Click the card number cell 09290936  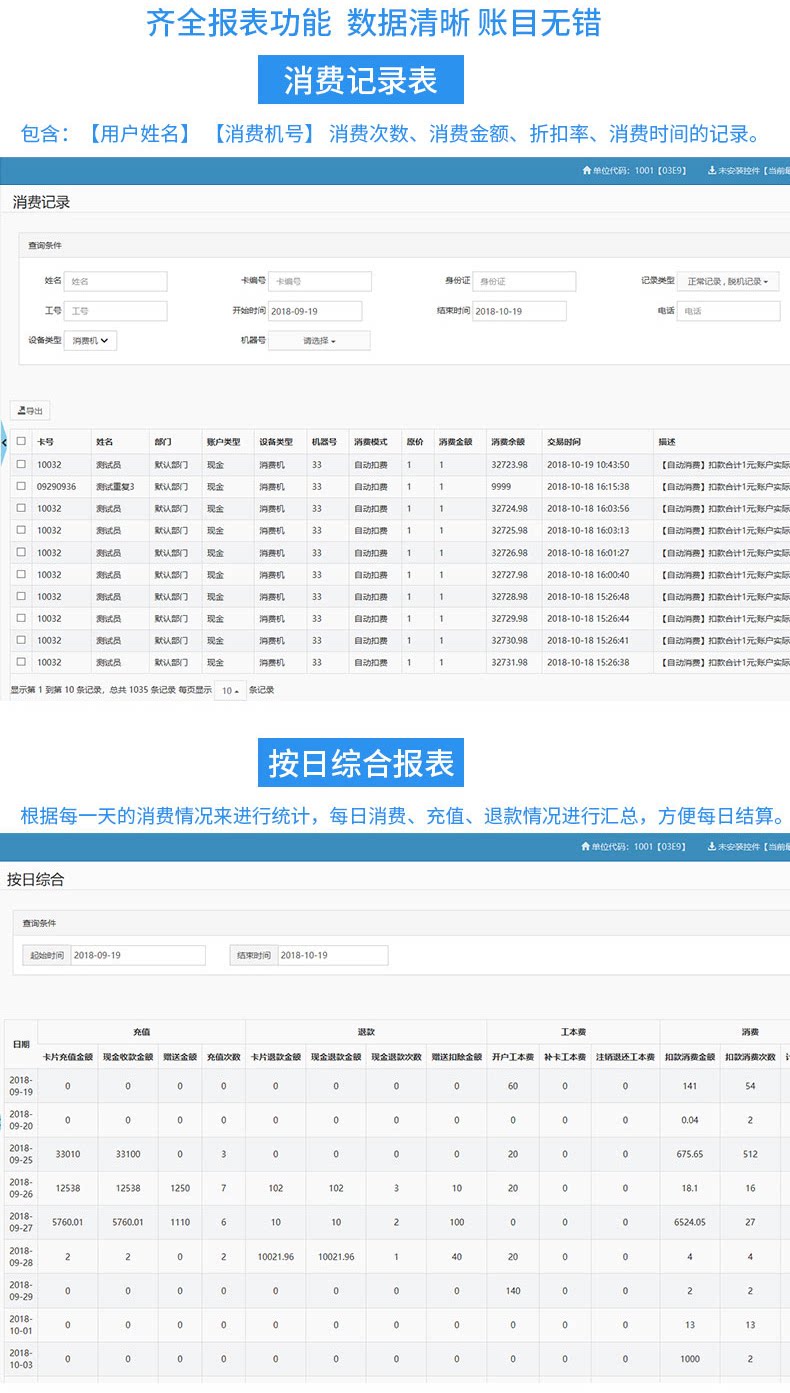pos(57,486)
